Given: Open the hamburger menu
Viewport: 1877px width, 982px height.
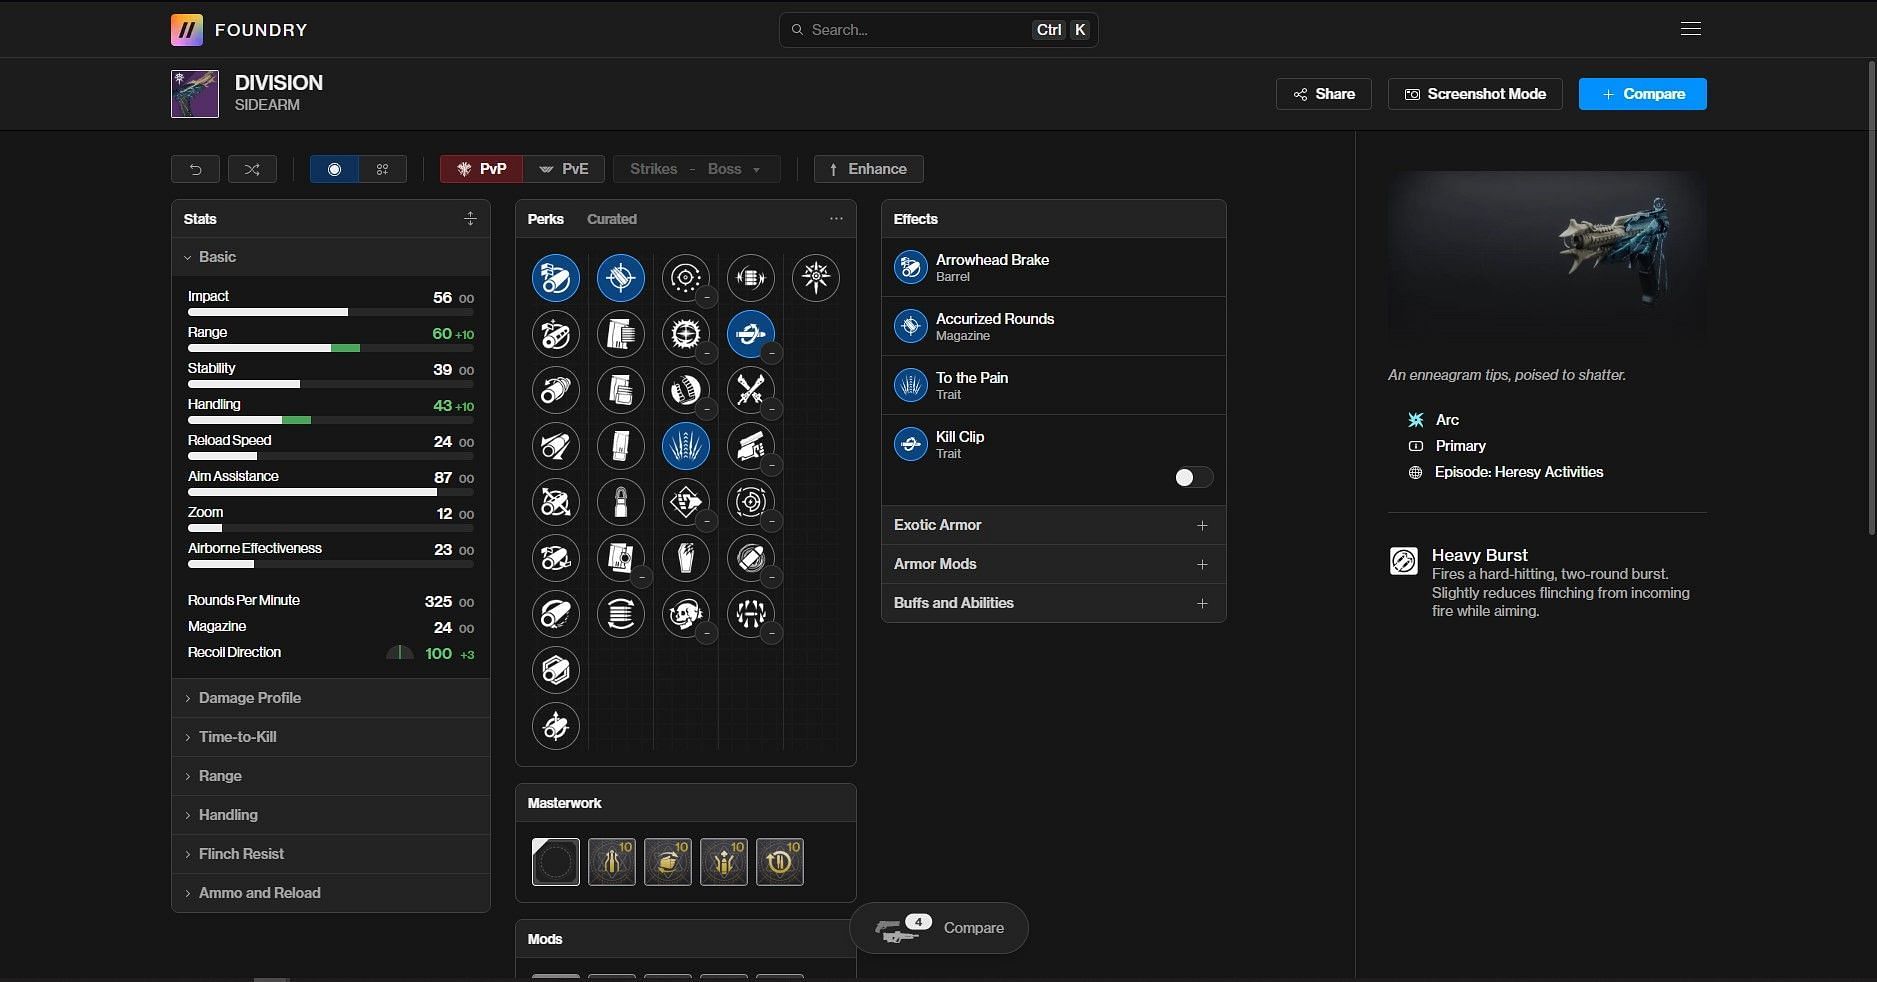Looking at the screenshot, I should coord(1691,29).
